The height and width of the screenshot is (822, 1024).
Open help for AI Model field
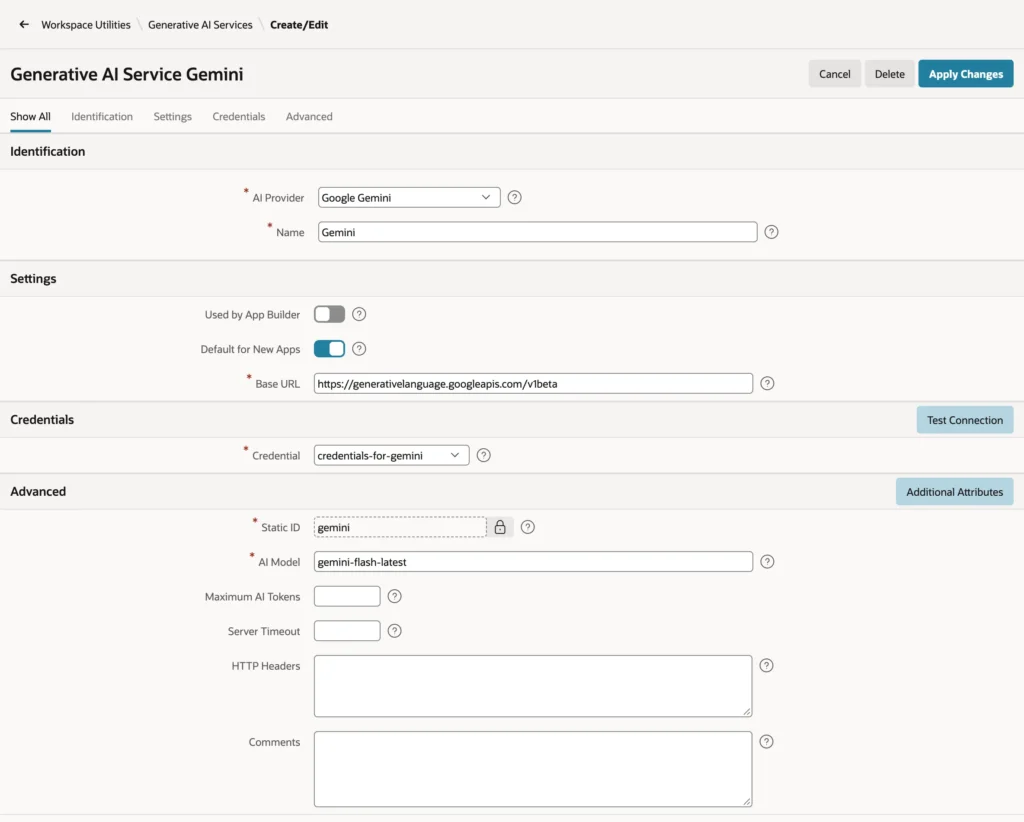coord(767,561)
